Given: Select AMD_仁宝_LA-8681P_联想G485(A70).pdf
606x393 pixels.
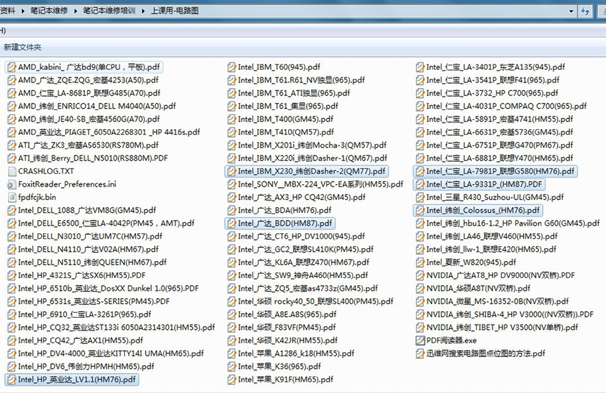Looking at the screenshot, I should click(x=89, y=93).
